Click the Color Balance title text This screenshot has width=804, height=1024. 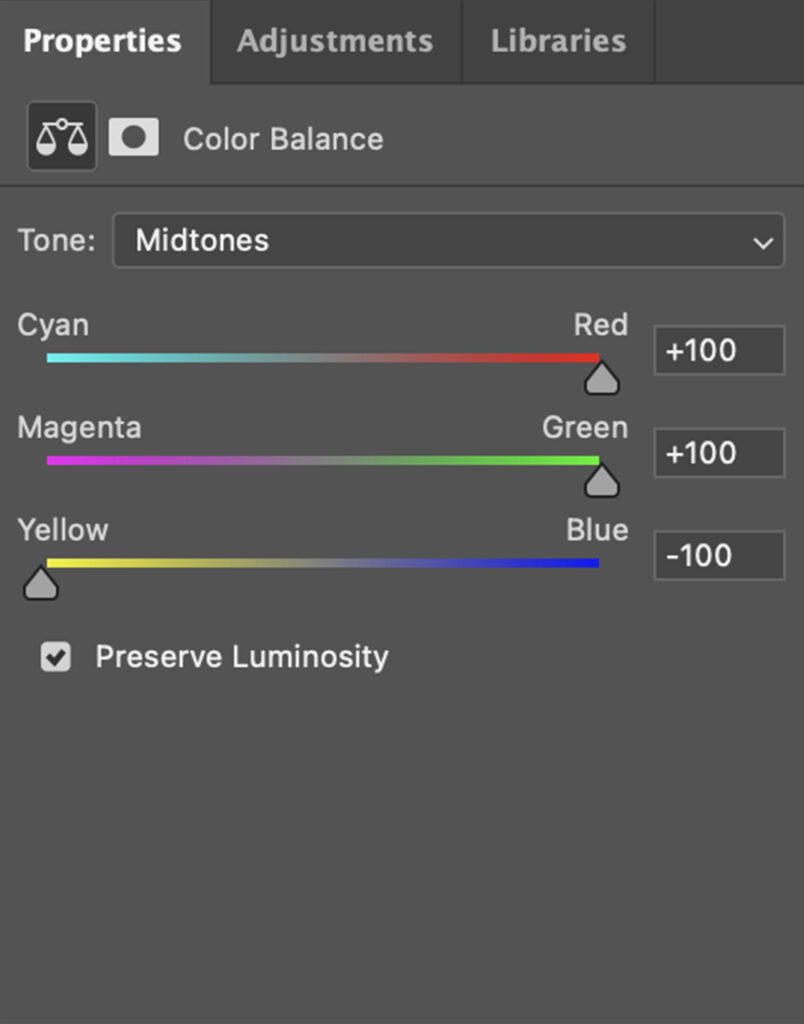coord(283,139)
